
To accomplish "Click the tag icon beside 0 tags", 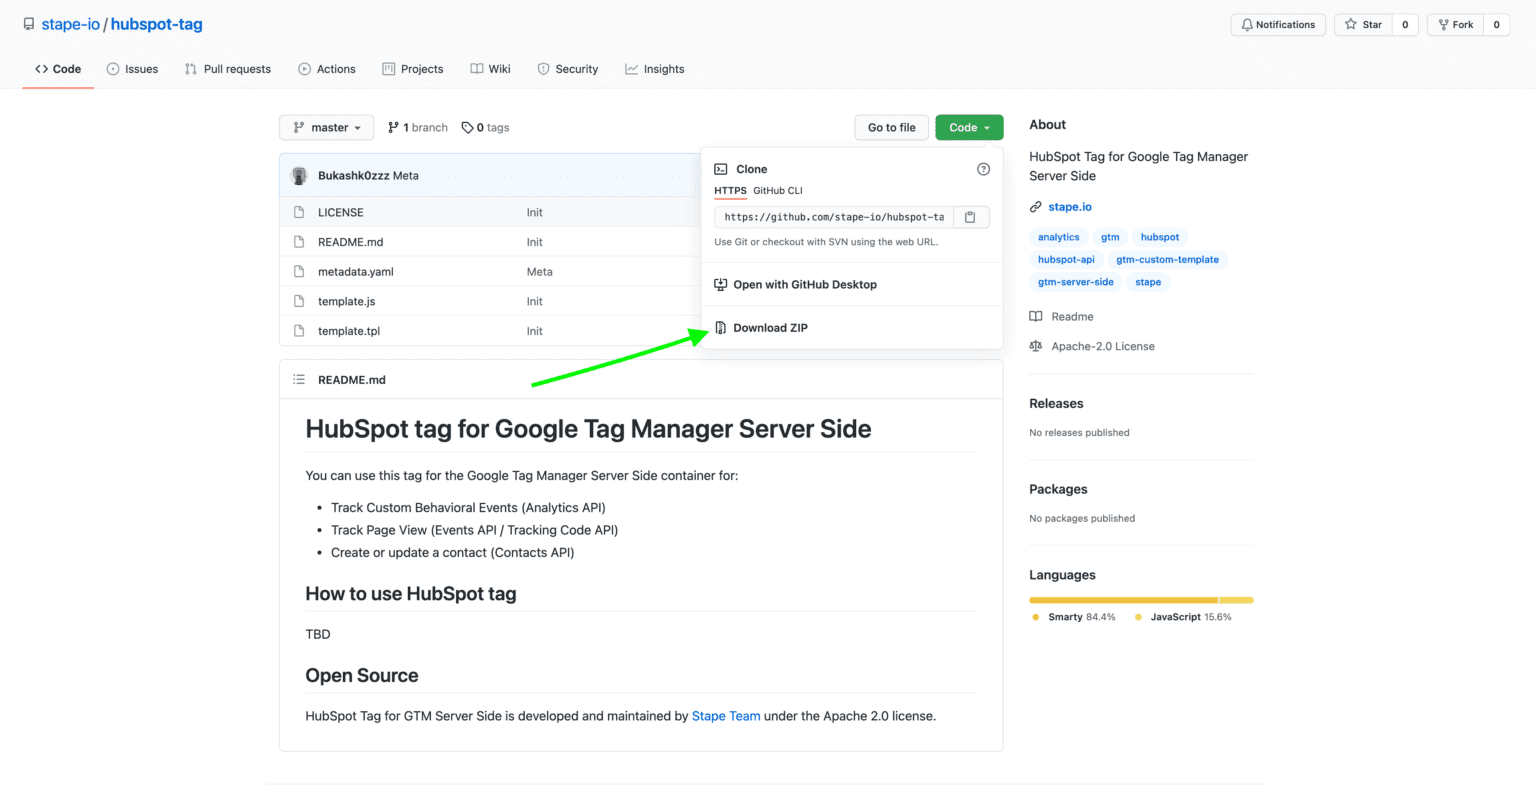I will (x=467, y=127).
